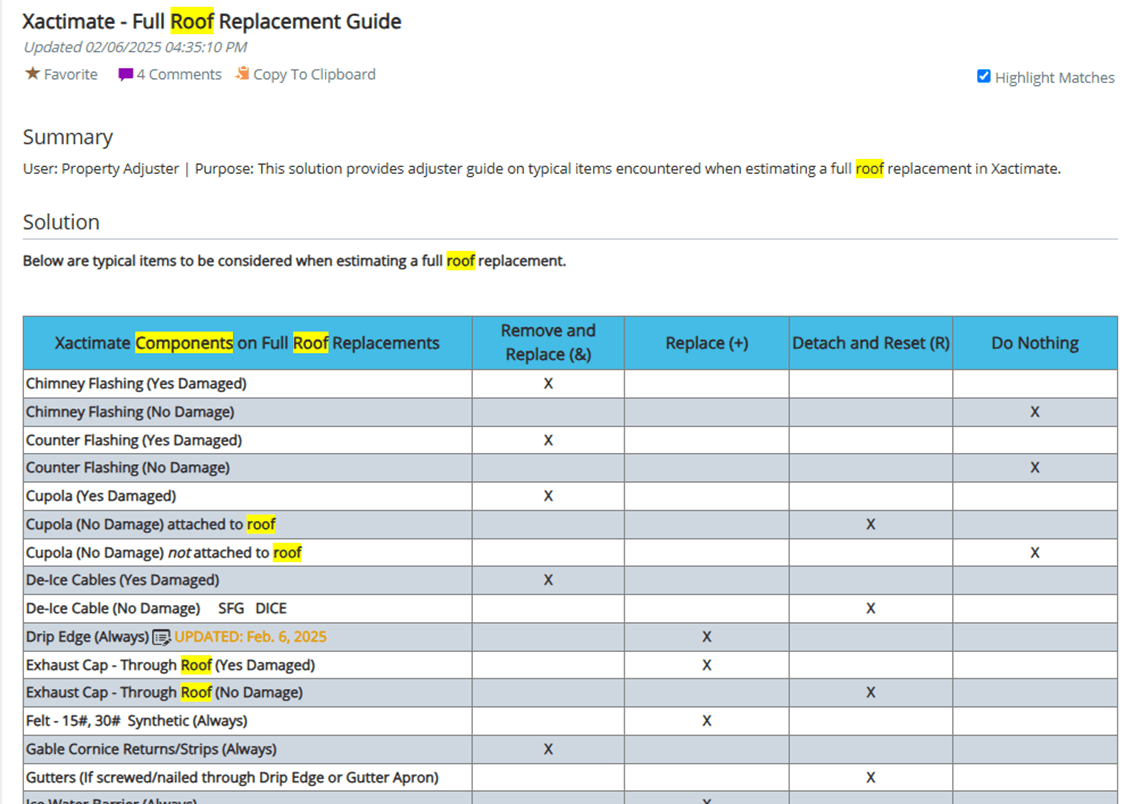
Task: Select the De-Ice Cables (Yes Damaged) row label
Action: (x=123, y=580)
